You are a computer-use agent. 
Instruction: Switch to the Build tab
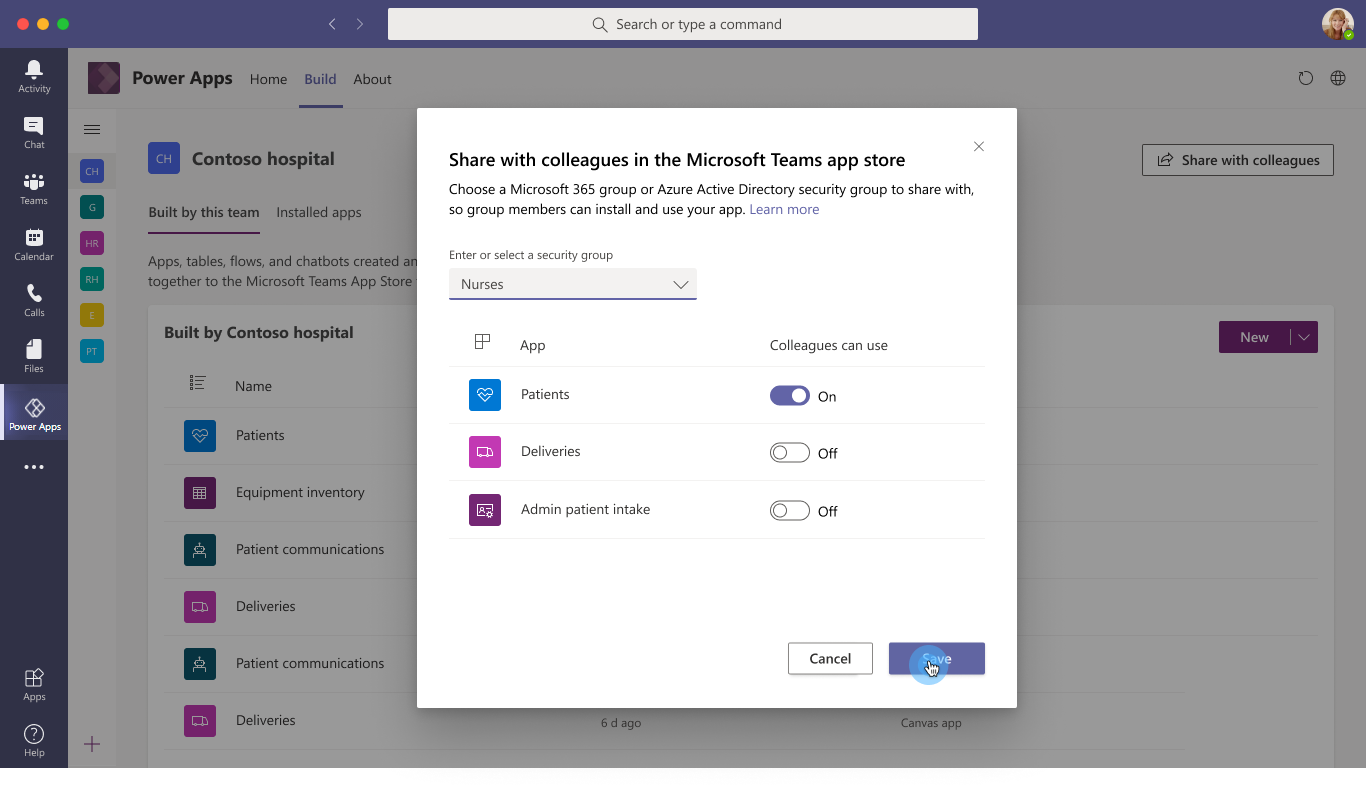320,79
